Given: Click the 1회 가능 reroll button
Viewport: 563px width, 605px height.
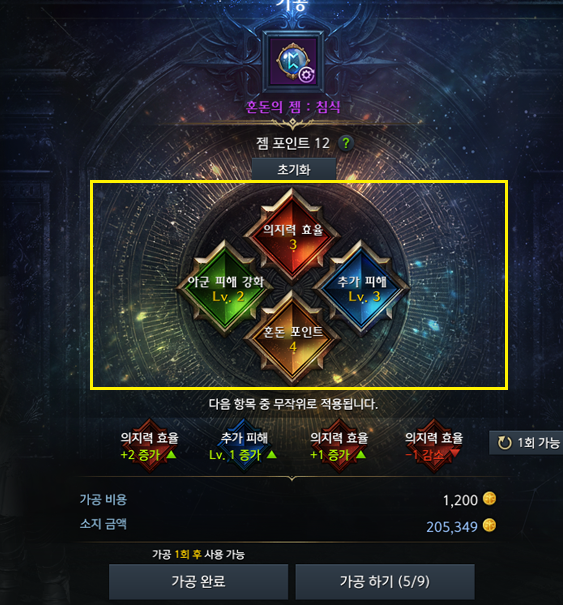Looking at the screenshot, I should 526,443.
